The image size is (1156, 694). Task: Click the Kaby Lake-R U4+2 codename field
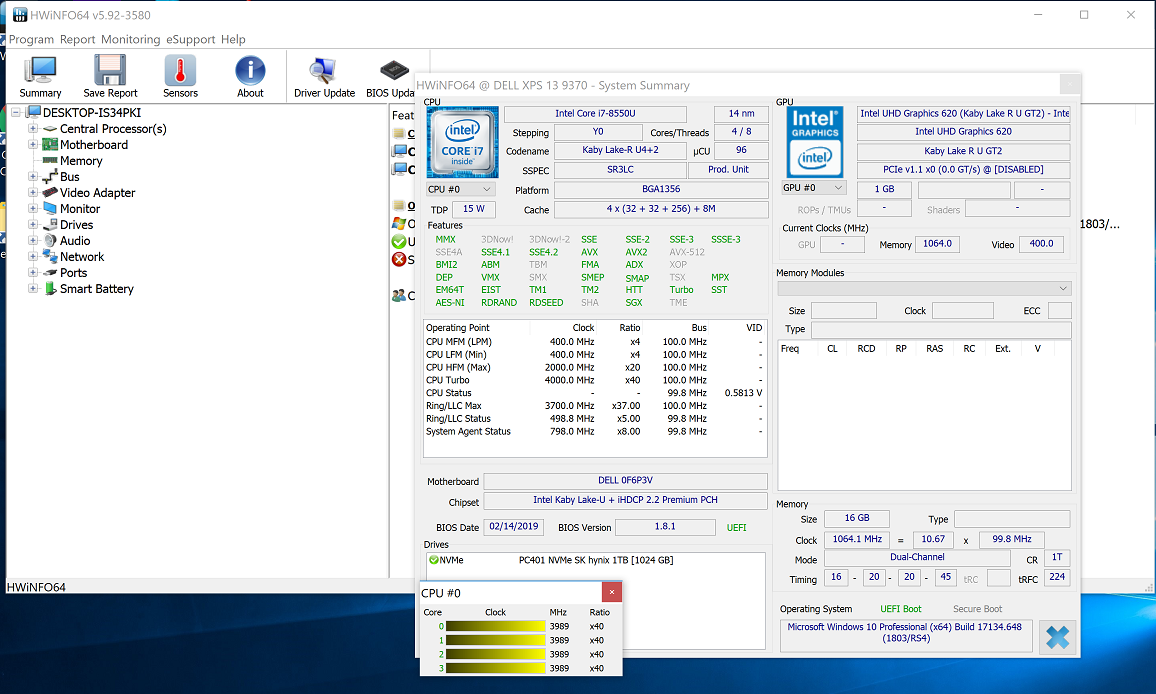(x=620, y=150)
